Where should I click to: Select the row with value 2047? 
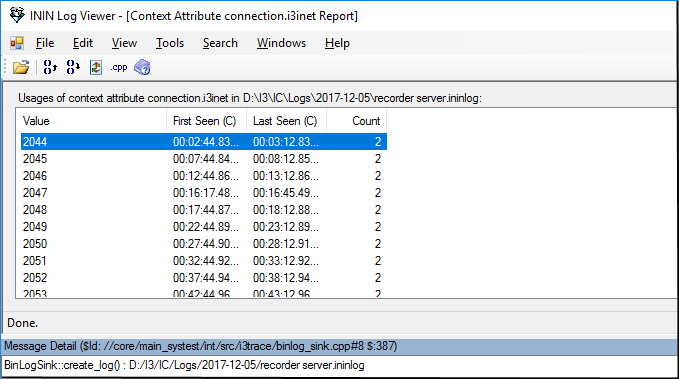click(204, 193)
